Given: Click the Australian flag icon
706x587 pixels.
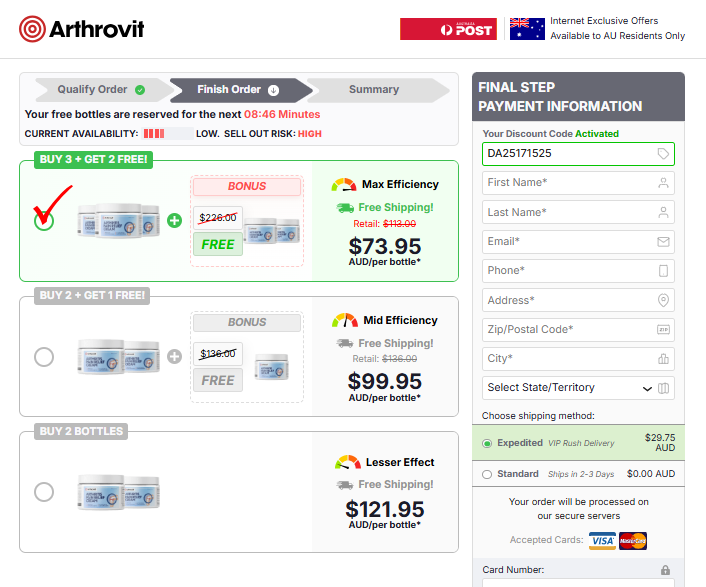Looking at the screenshot, I should (527, 29).
